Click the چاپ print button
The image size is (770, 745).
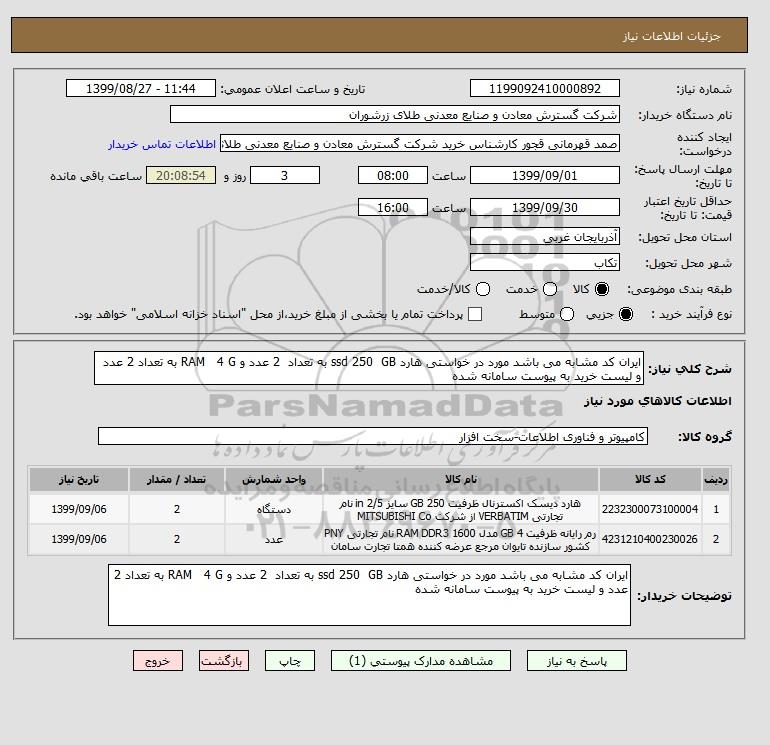click(290, 661)
